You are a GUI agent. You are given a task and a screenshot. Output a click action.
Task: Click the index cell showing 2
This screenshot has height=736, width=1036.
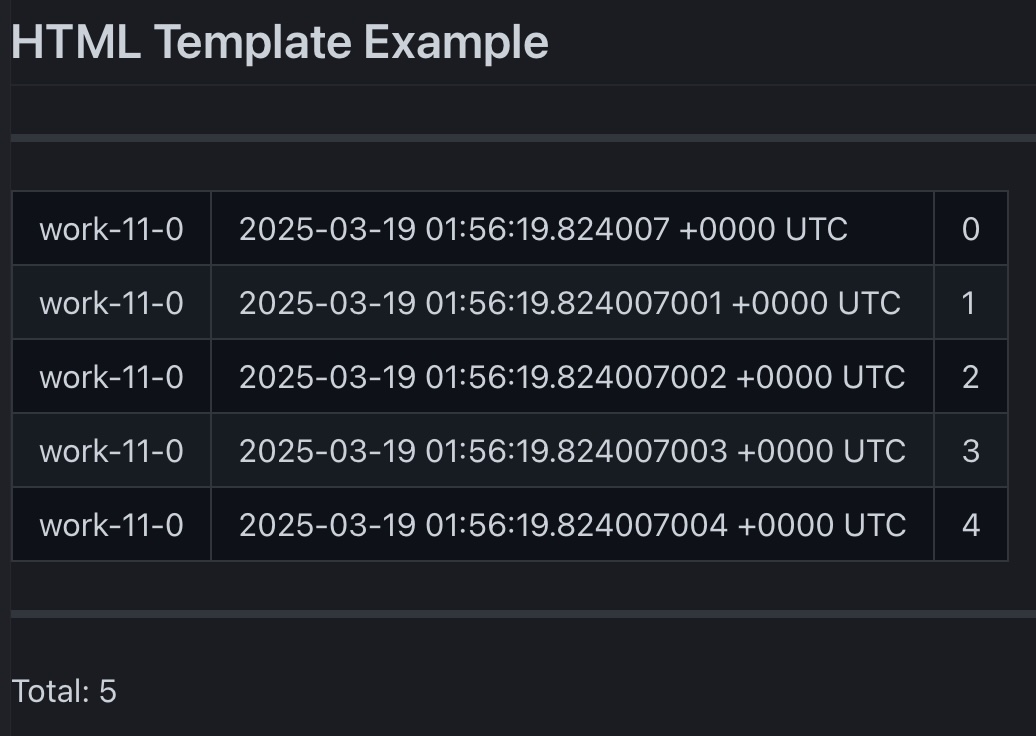click(x=970, y=377)
